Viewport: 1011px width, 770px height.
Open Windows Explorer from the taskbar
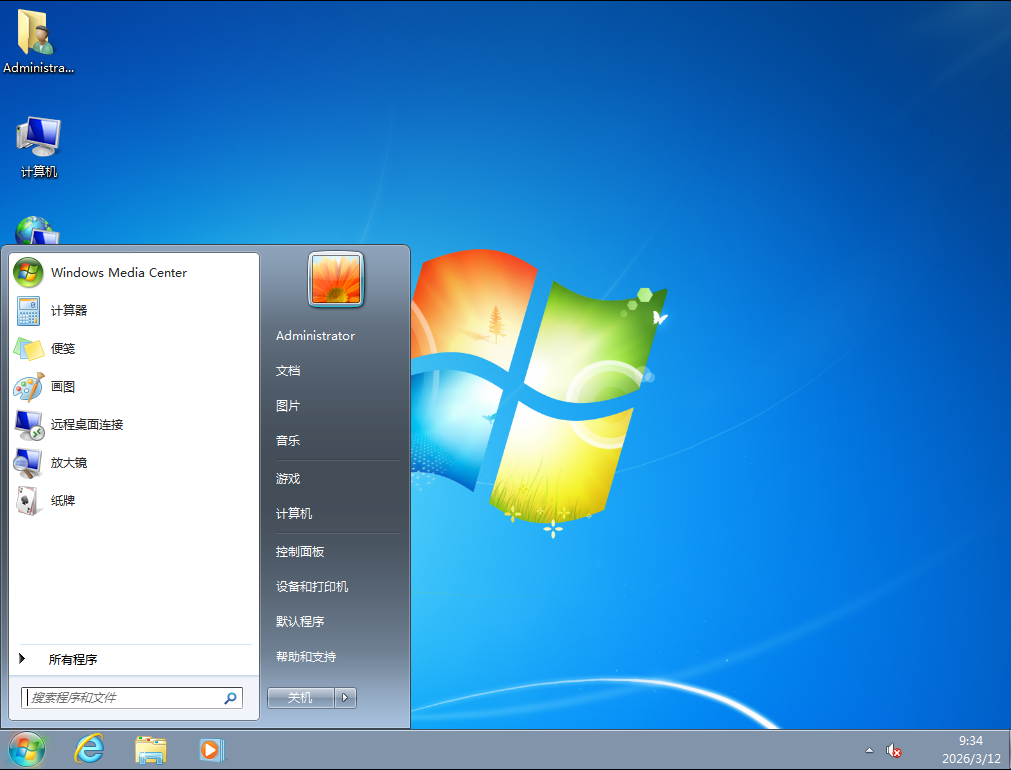click(x=150, y=749)
